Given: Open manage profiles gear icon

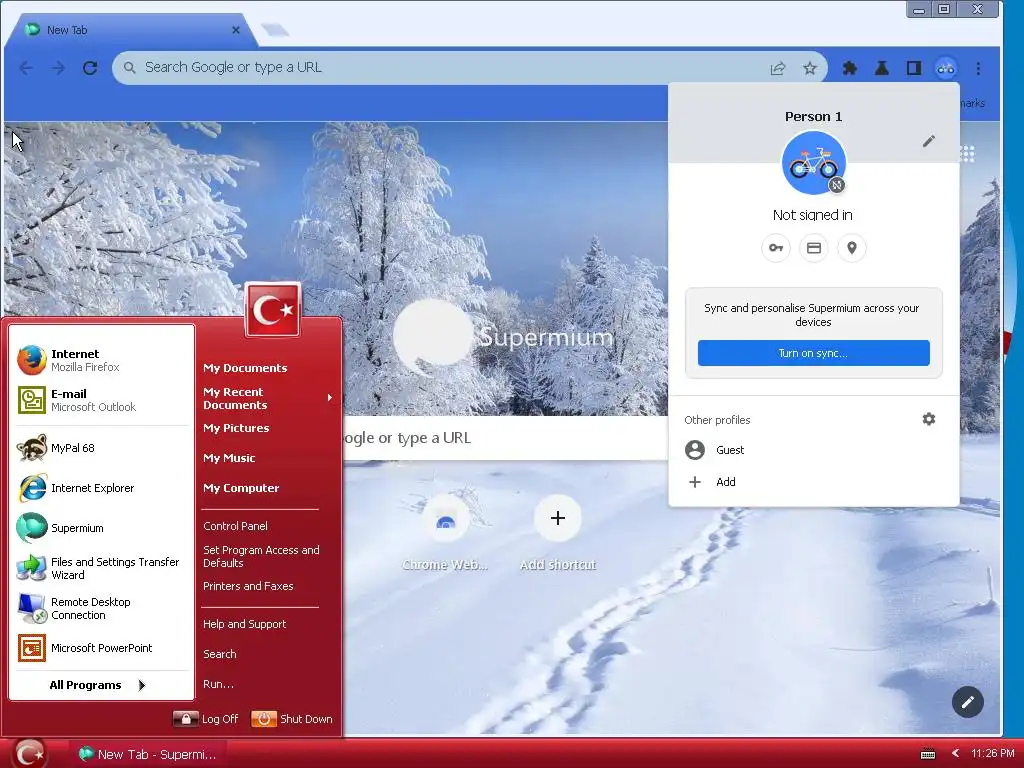Looking at the screenshot, I should tap(929, 419).
